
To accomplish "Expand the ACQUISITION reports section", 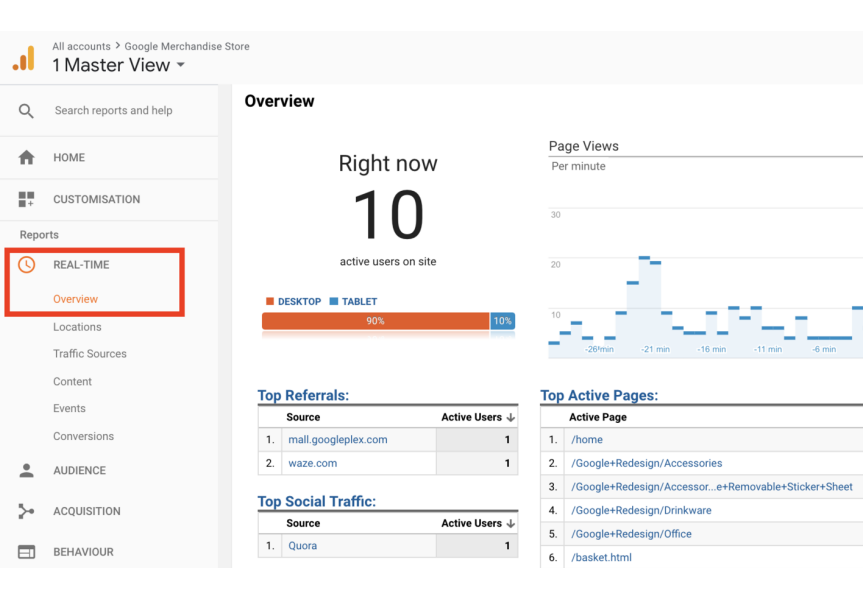I will click(x=86, y=511).
